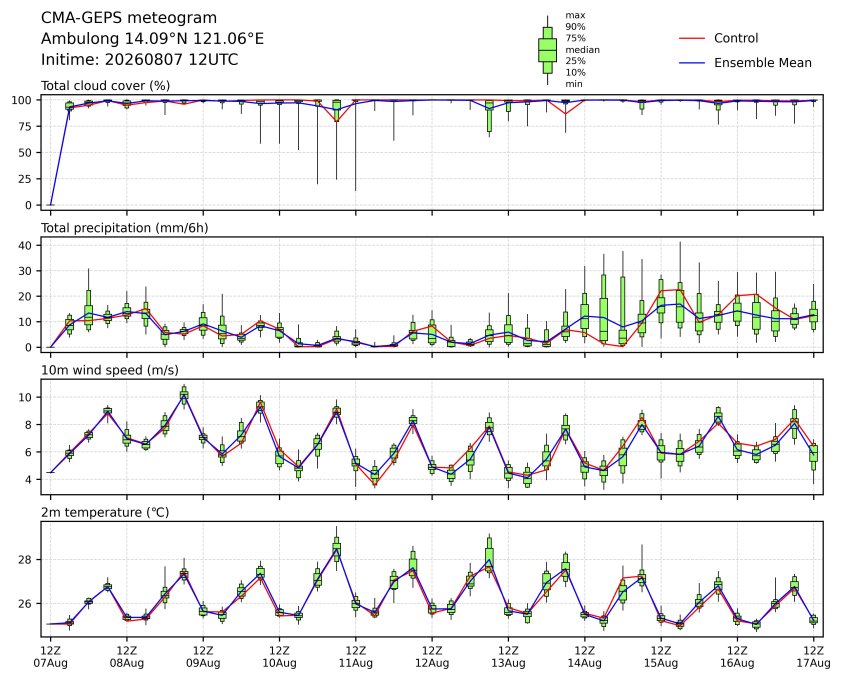The image size is (842, 680).
Task: Click the blue Ensemble Mean legend line sample
Action: pos(692,63)
